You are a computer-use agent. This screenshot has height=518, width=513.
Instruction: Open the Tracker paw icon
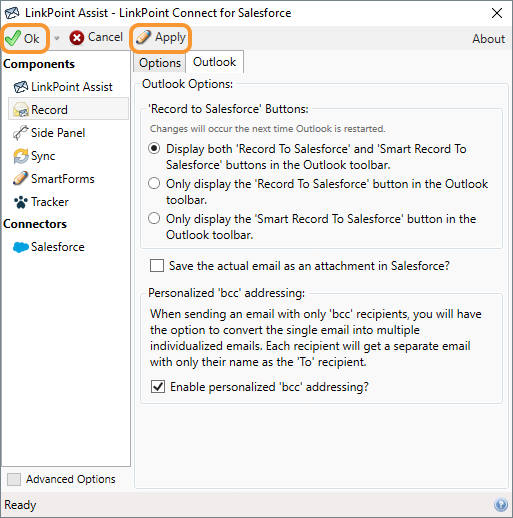[21, 202]
